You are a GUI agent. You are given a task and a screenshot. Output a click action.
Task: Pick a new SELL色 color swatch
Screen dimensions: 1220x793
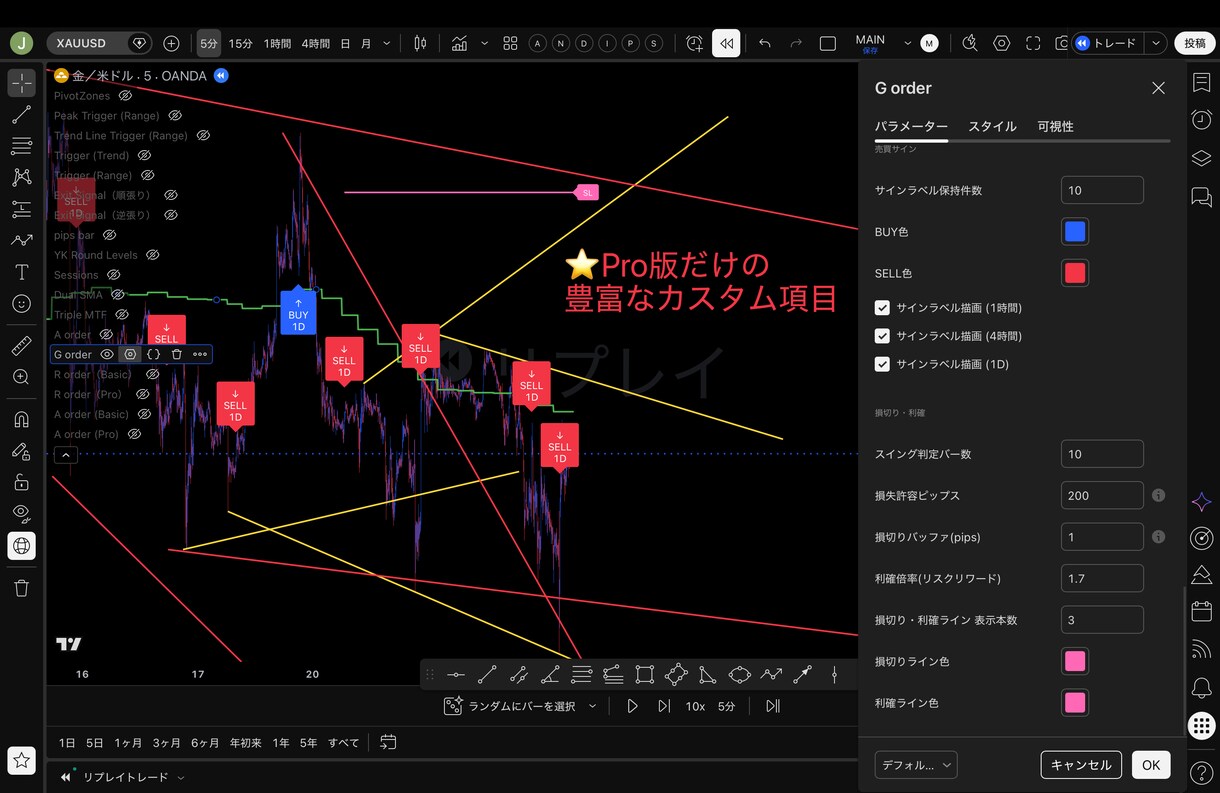[x=1075, y=273]
